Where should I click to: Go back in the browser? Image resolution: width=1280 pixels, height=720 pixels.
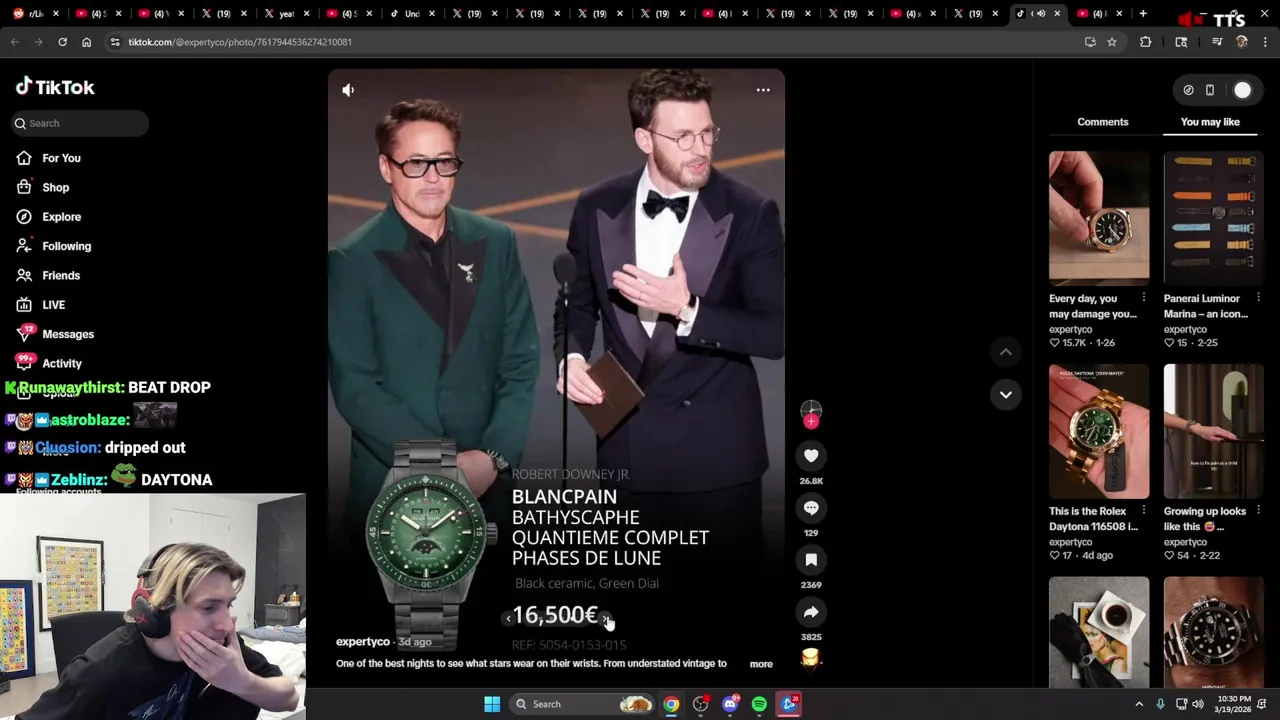tap(14, 42)
